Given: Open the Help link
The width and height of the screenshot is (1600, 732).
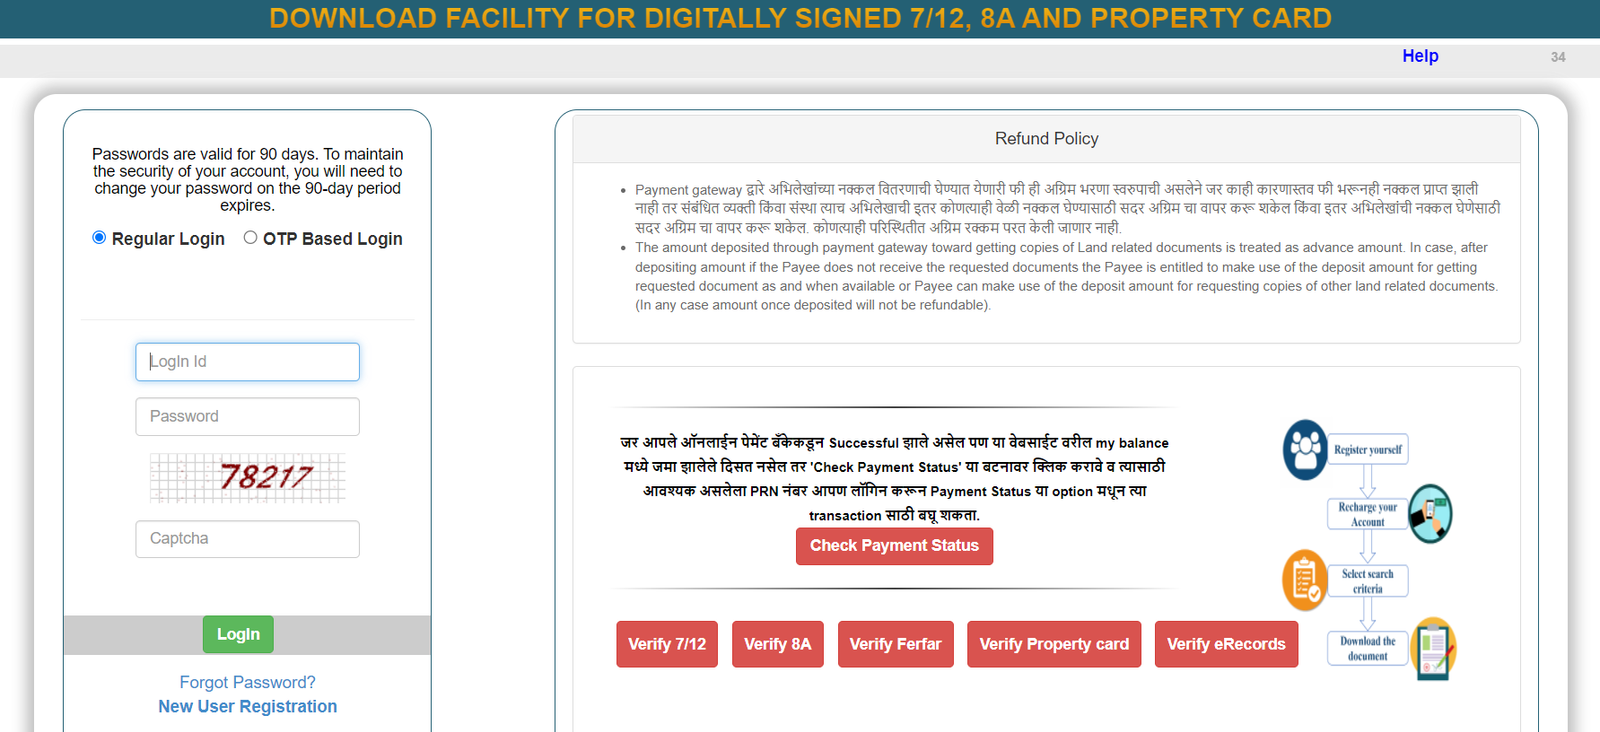Looking at the screenshot, I should (x=1420, y=56).
